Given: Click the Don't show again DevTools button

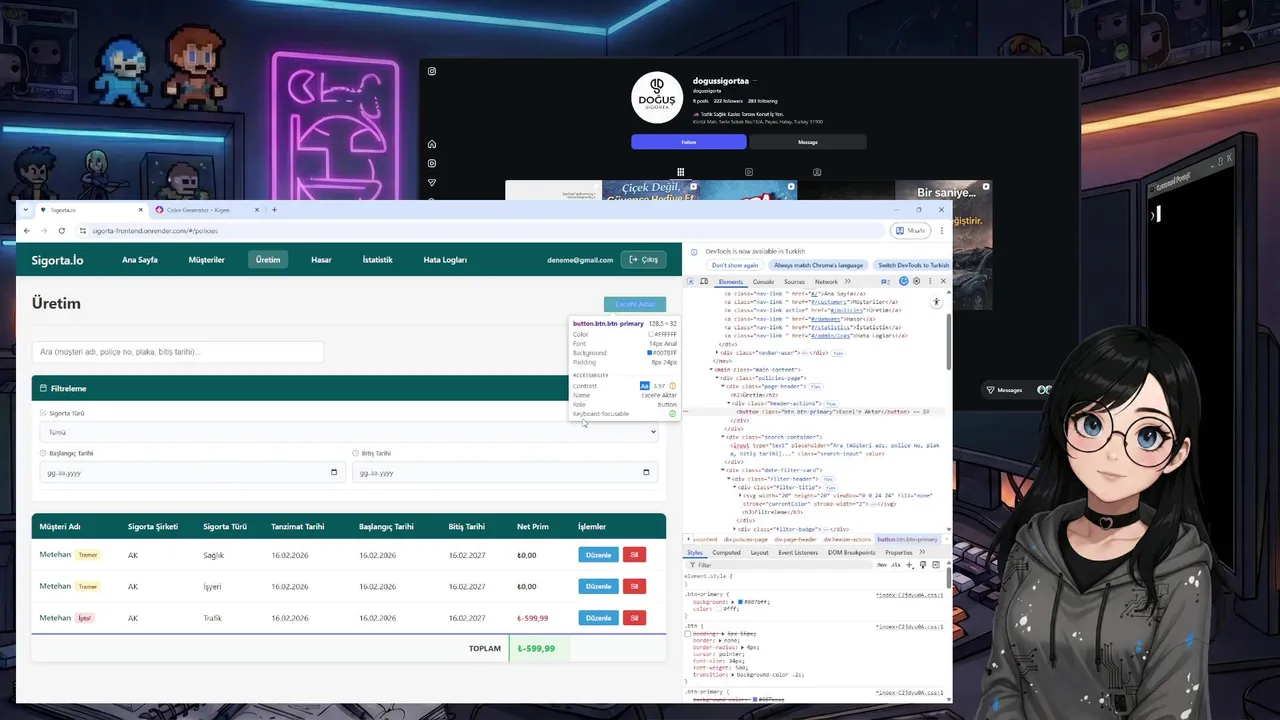Looking at the screenshot, I should coord(736,265).
